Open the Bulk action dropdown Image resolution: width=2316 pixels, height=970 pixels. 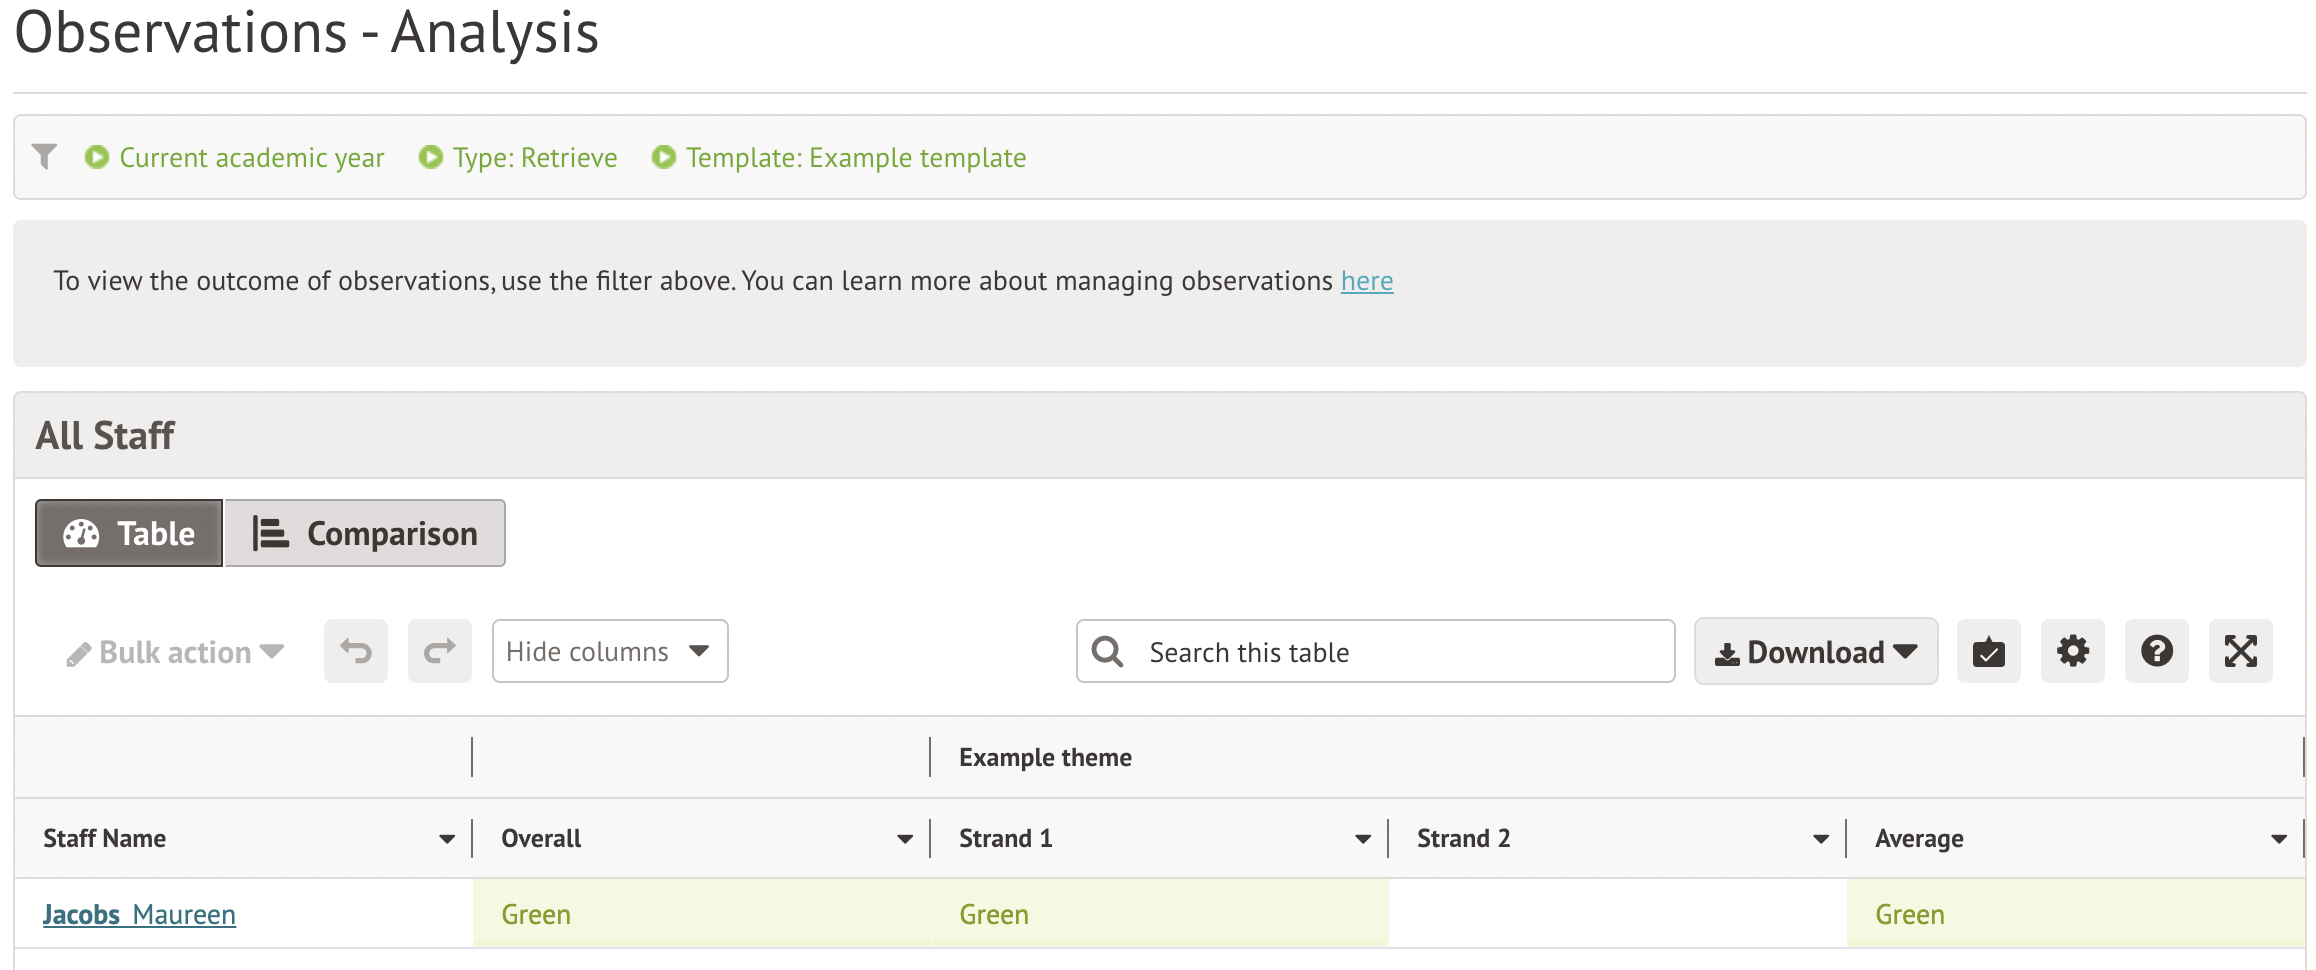[x=175, y=653]
